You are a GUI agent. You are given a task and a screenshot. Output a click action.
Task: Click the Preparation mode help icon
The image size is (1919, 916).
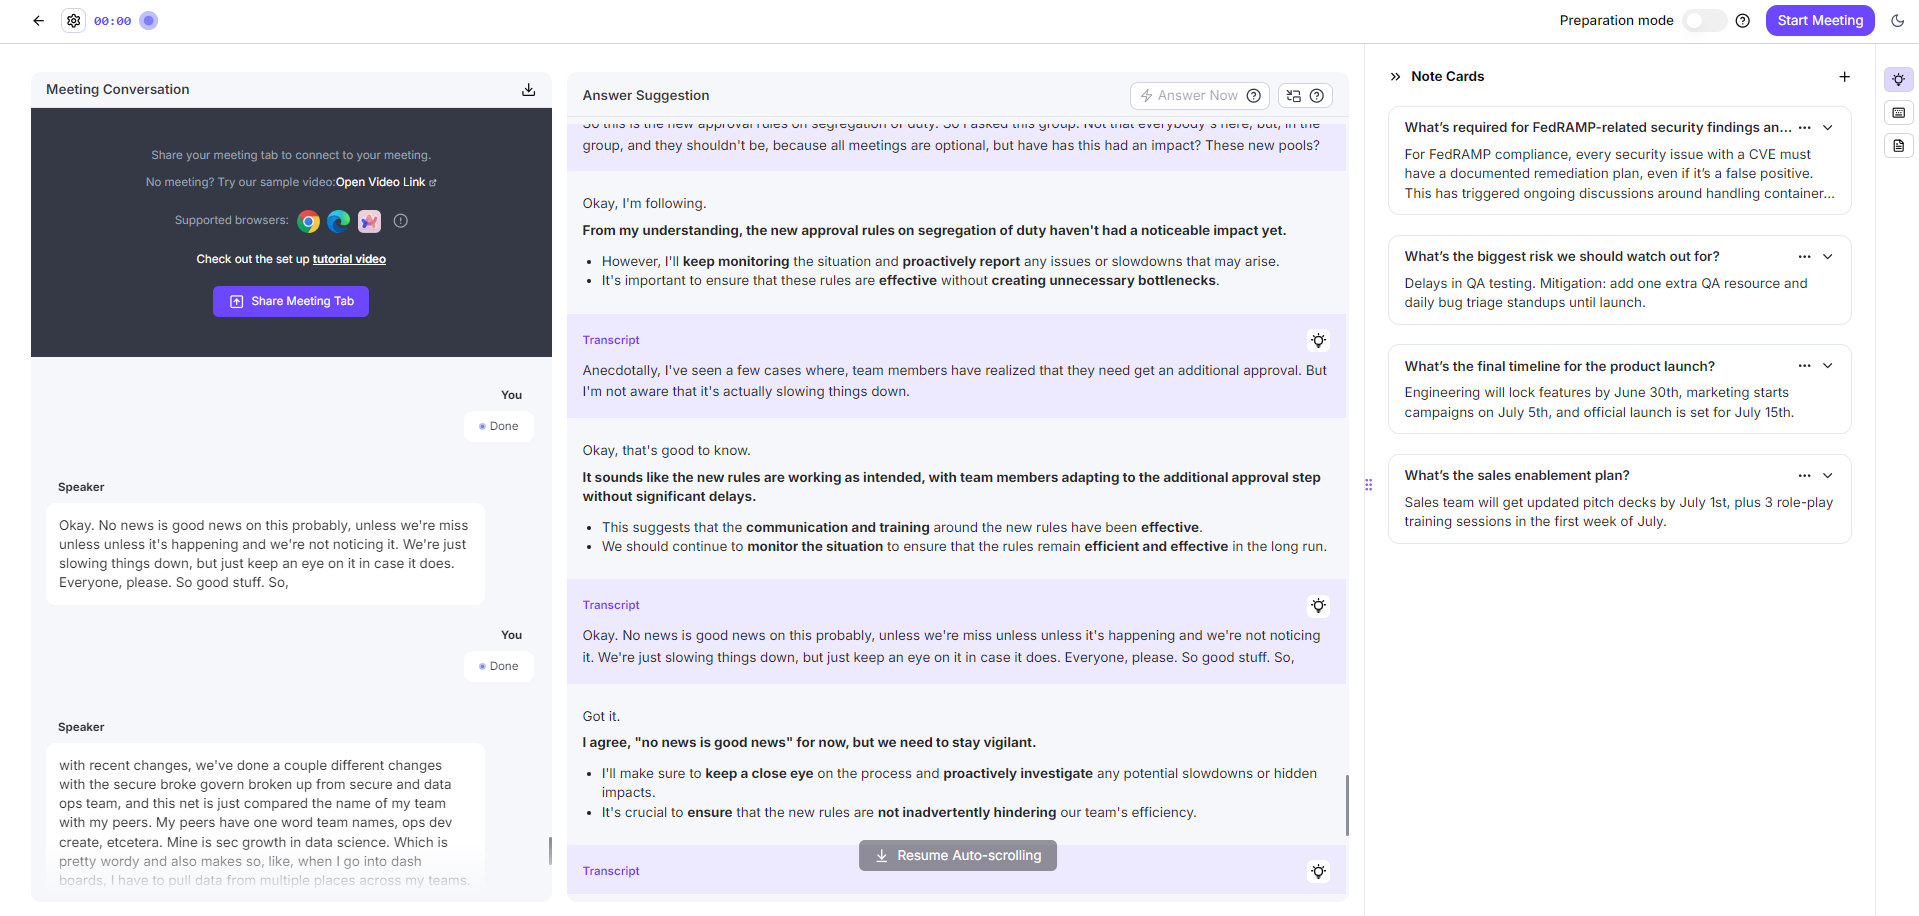tap(1743, 21)
